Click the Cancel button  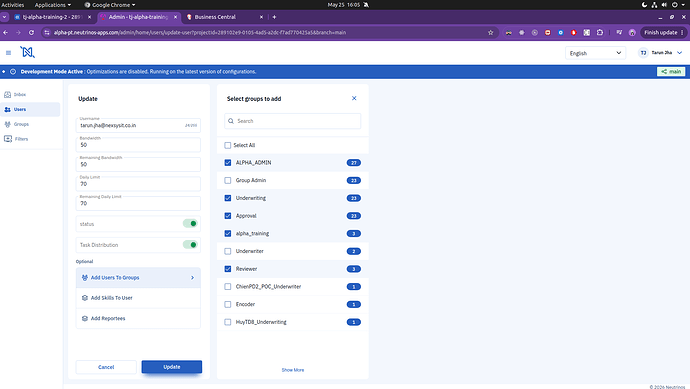coord(106,367)
